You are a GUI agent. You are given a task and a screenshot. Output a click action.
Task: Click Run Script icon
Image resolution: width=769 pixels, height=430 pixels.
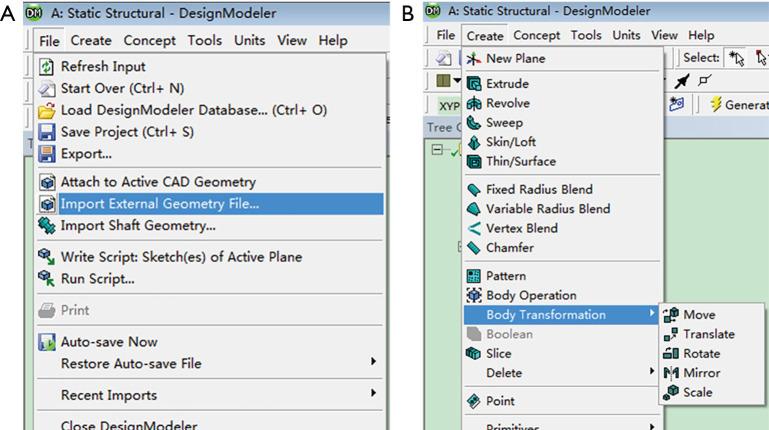(47, 278)
